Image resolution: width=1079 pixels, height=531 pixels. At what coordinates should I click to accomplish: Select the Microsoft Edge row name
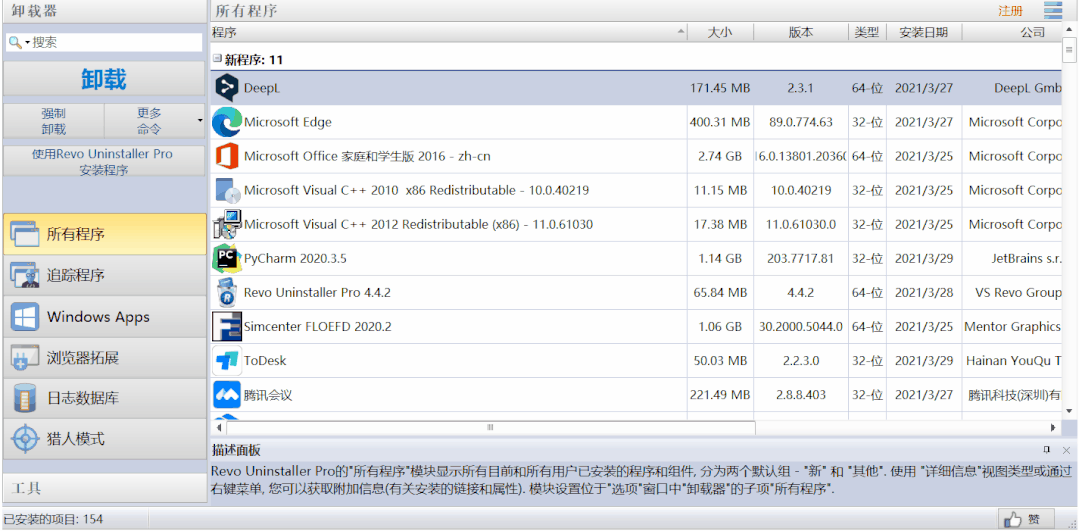[288, 122]
